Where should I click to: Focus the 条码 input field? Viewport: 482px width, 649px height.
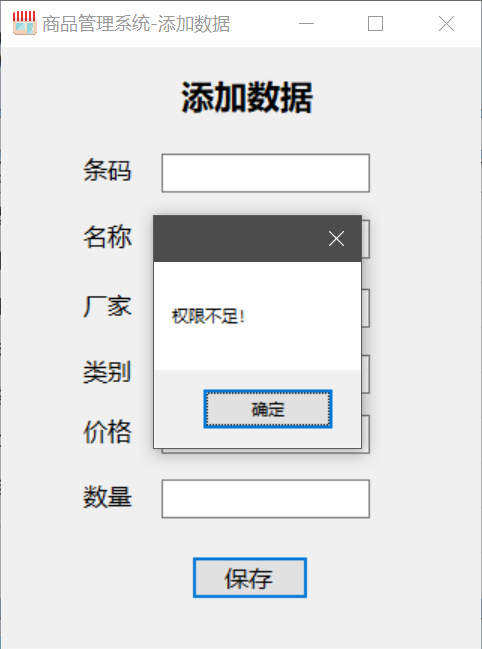pos(266,173)
